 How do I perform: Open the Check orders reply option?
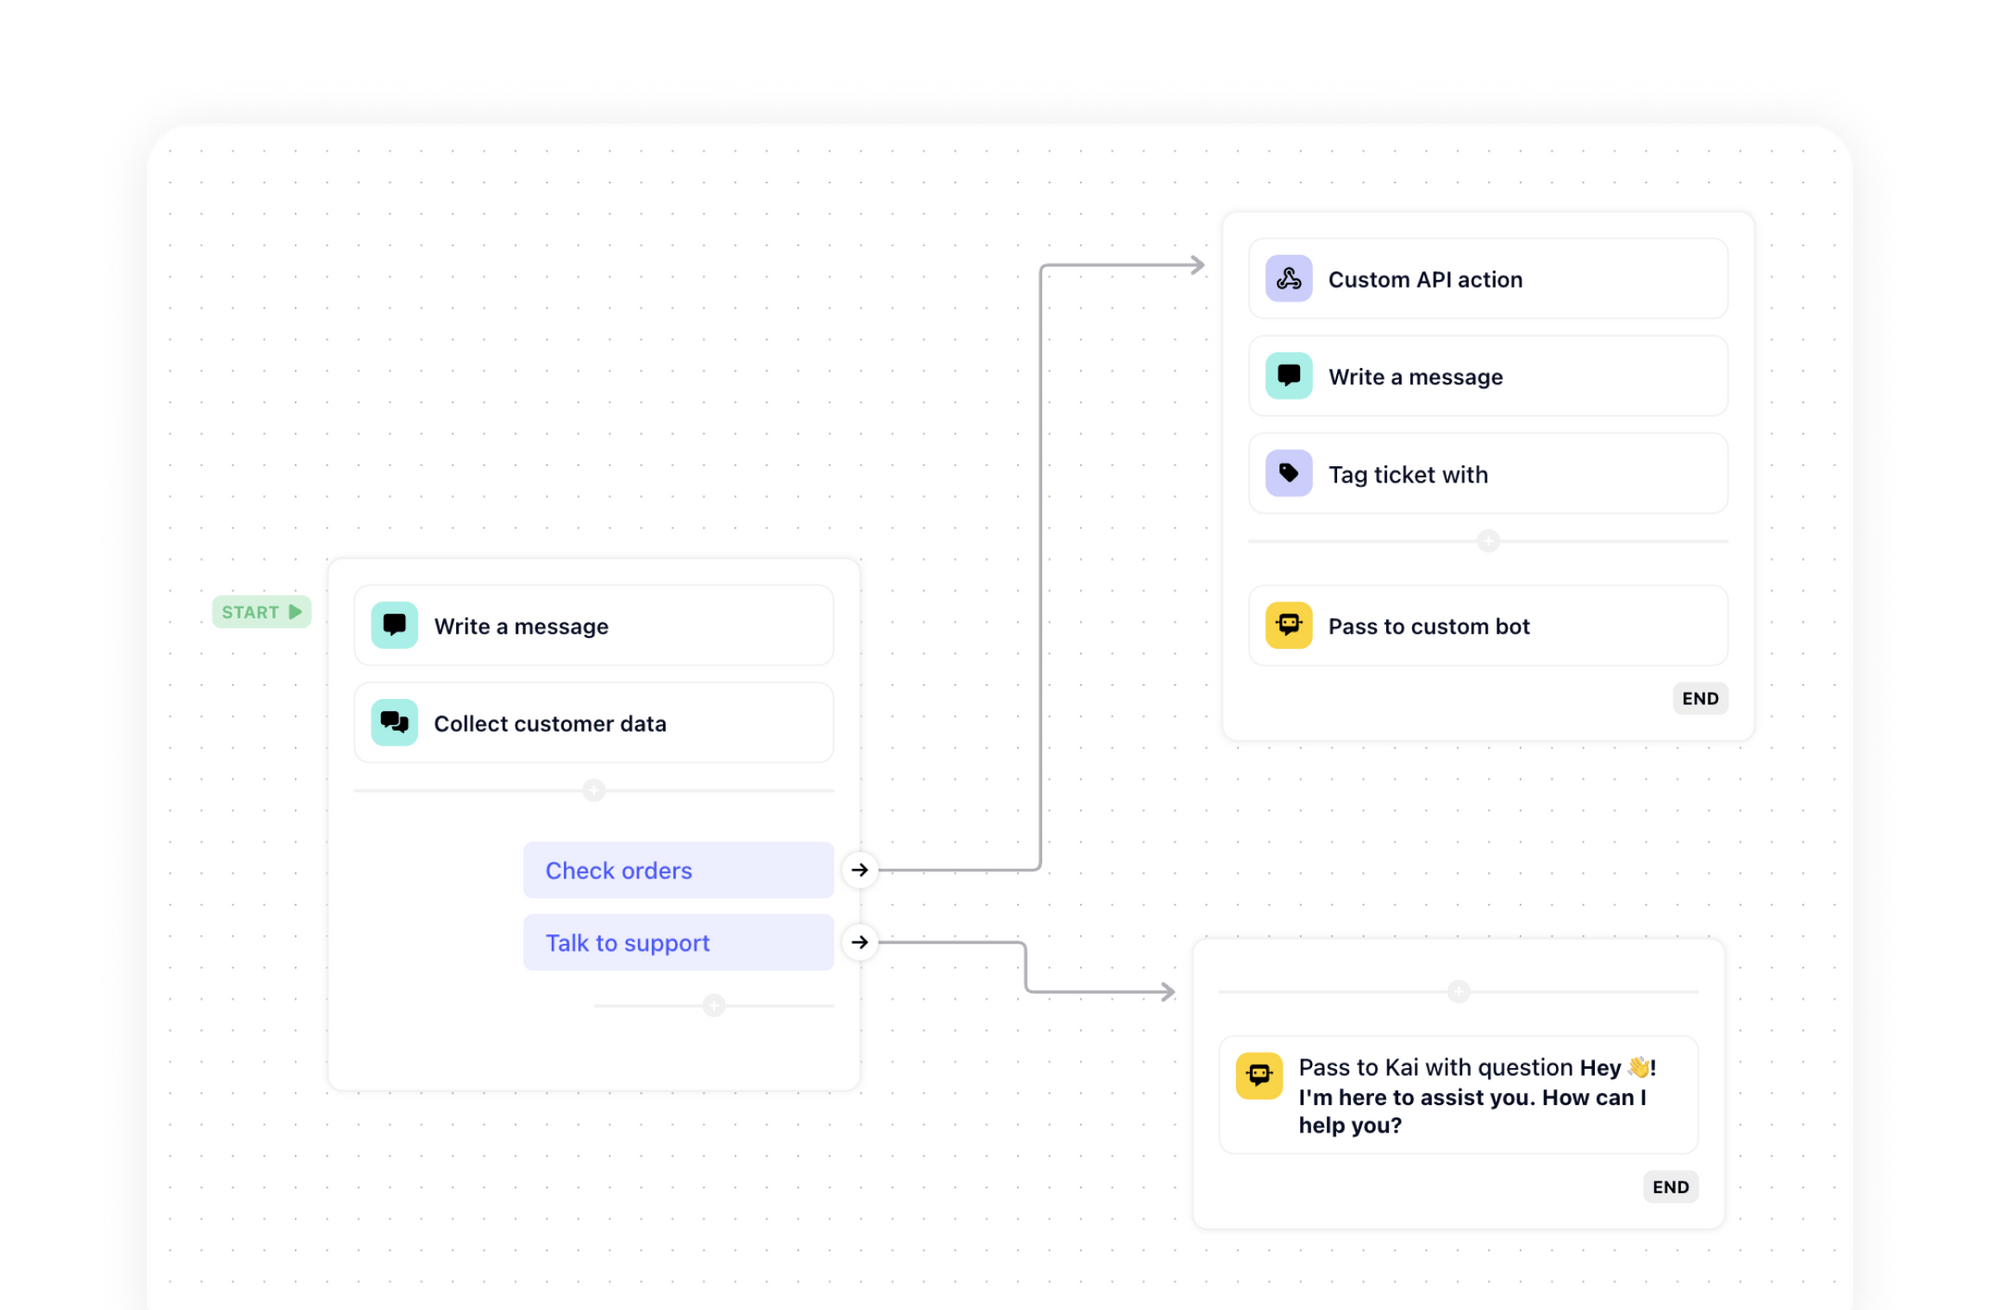click(x=678, y=870)
